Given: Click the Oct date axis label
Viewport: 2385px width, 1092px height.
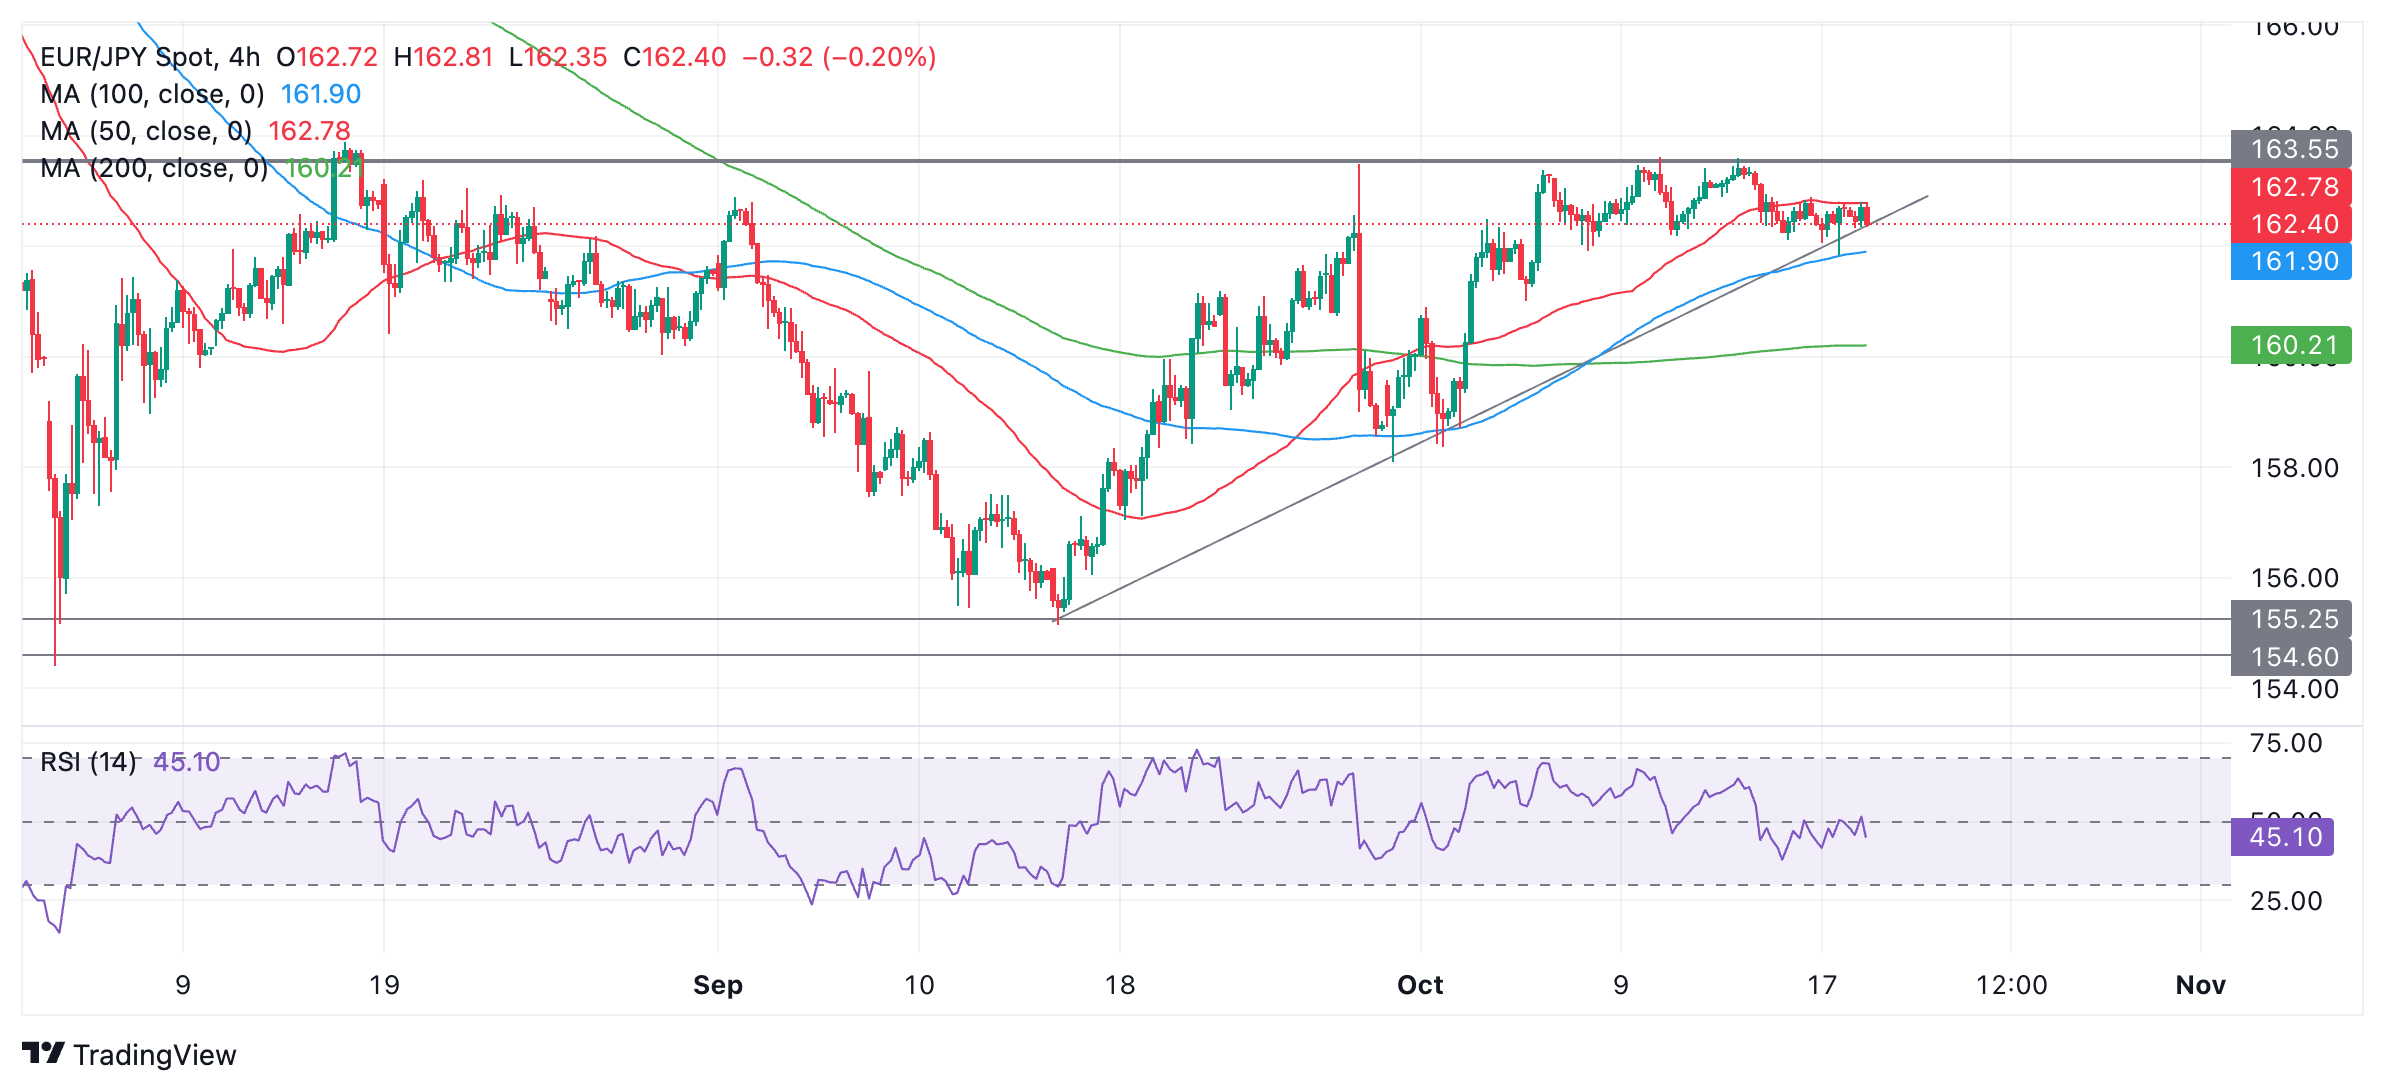Looking at the screenshot, I should [x=1420, y=985].
